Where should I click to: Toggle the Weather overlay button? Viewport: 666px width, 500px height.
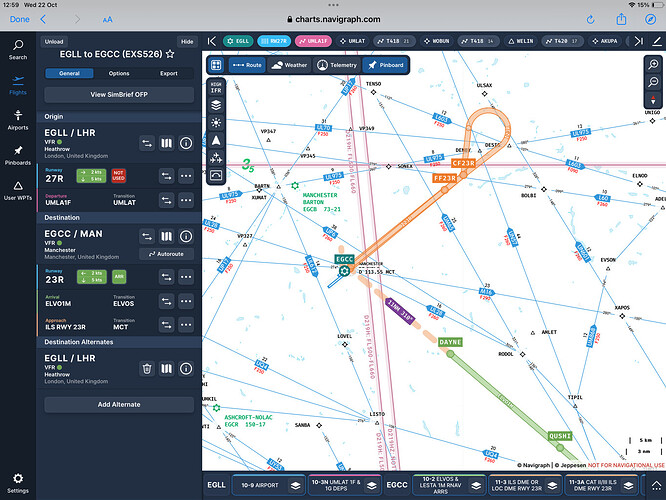pos(289,65)
